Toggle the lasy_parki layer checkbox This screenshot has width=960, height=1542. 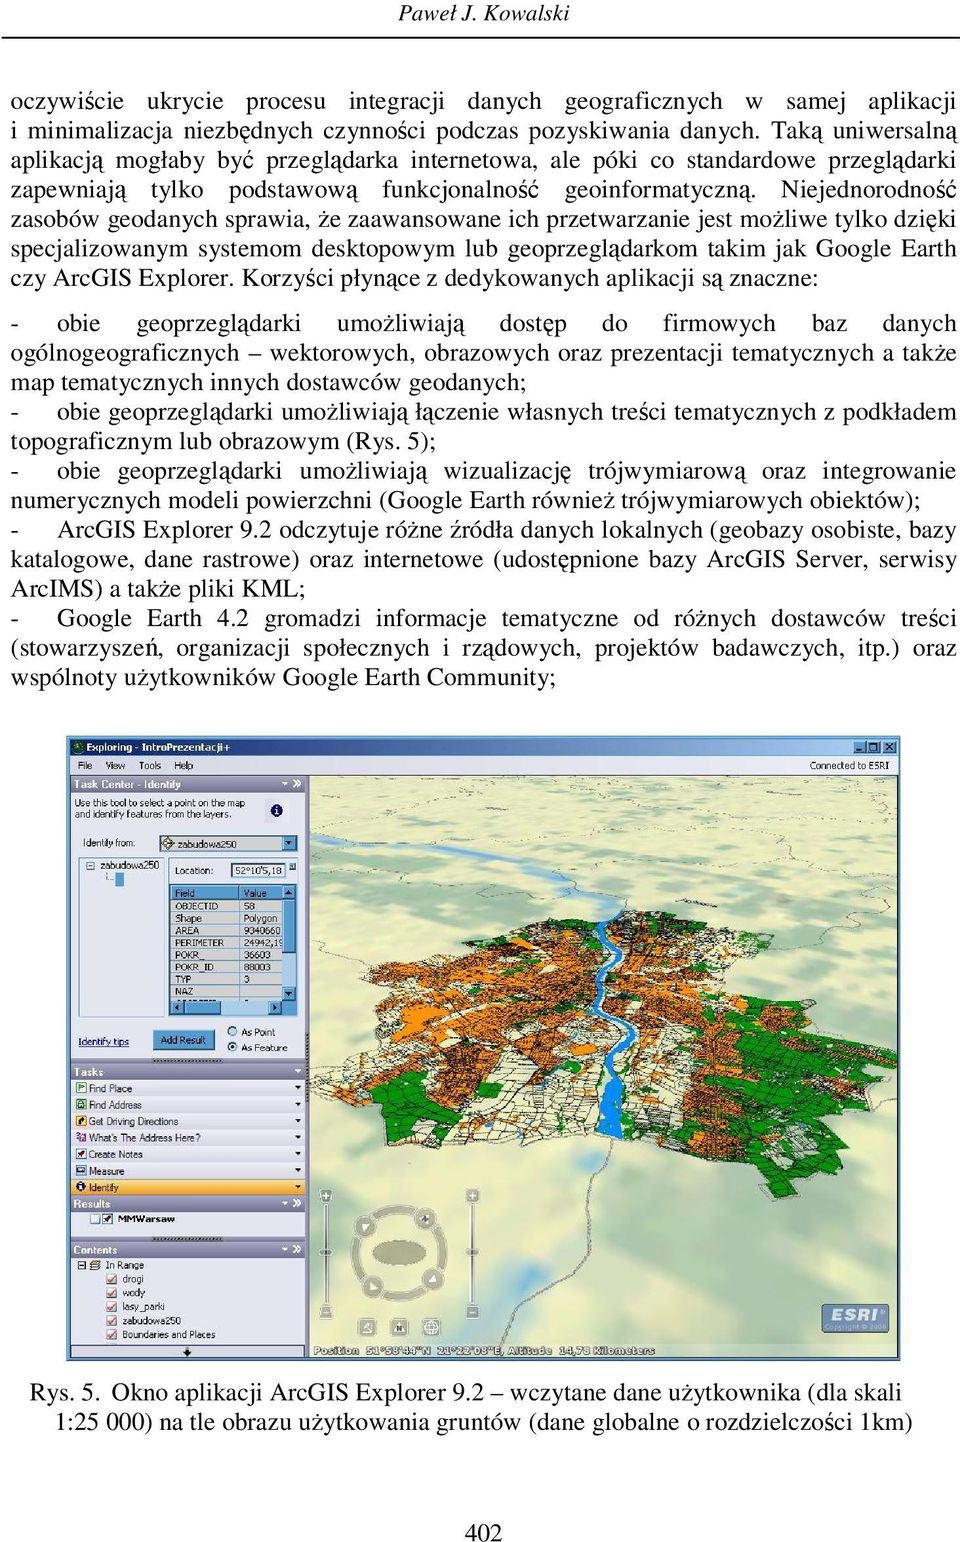112,1306
